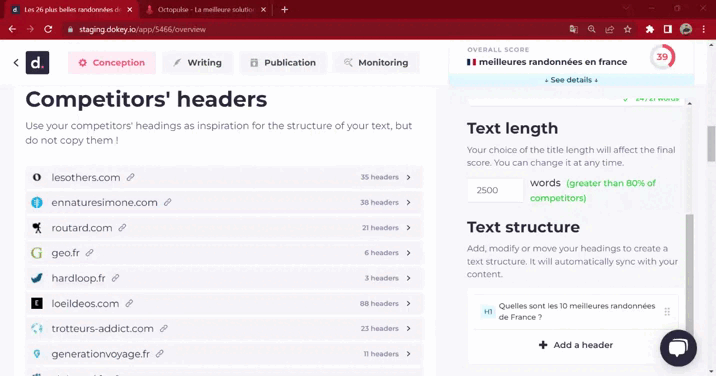
Task: Grab the drag handle on the H1 header
Action: pos(667,312)
